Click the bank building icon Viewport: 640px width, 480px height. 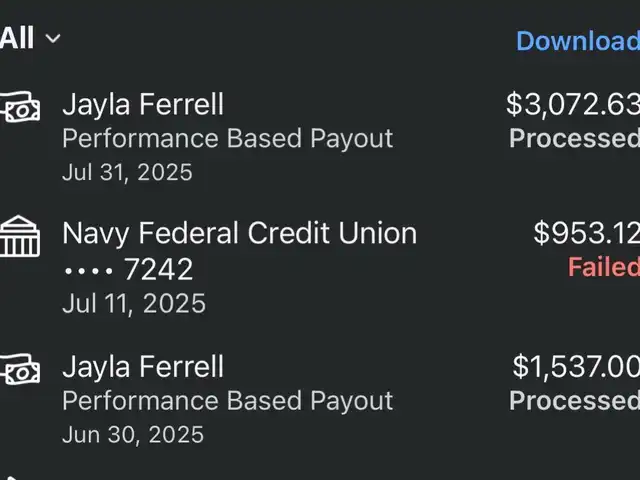(20, 237)
